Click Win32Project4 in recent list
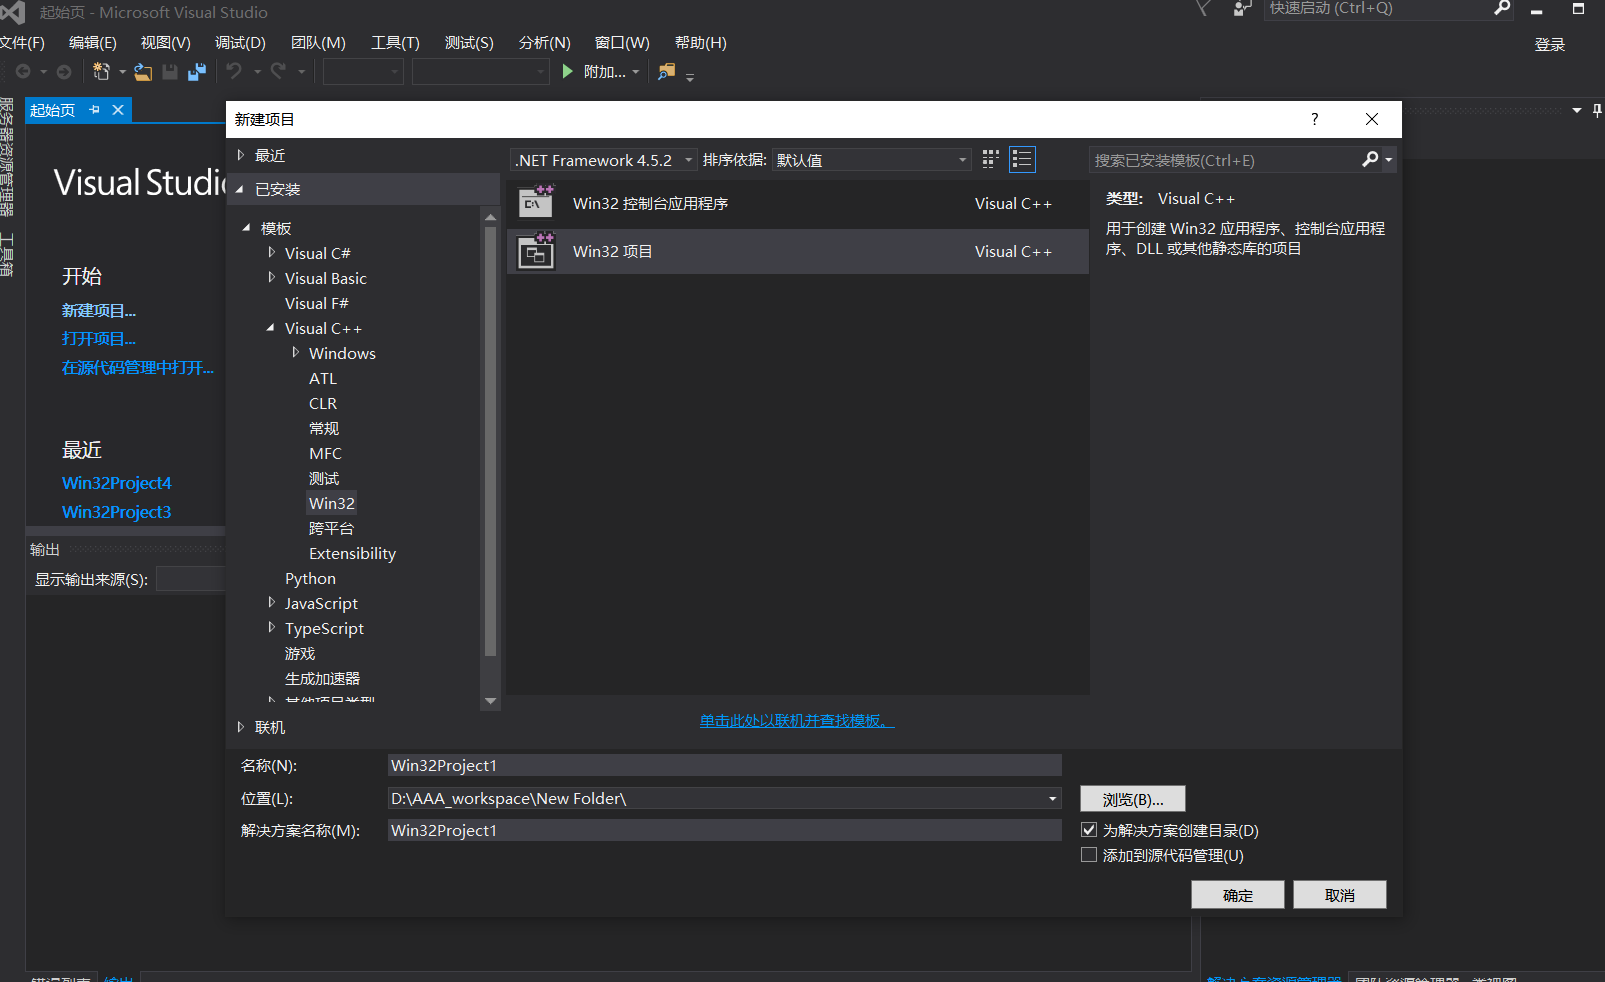Image resolution: width=1605 pixels, height=982 pixels. click(x=116, y=483)
